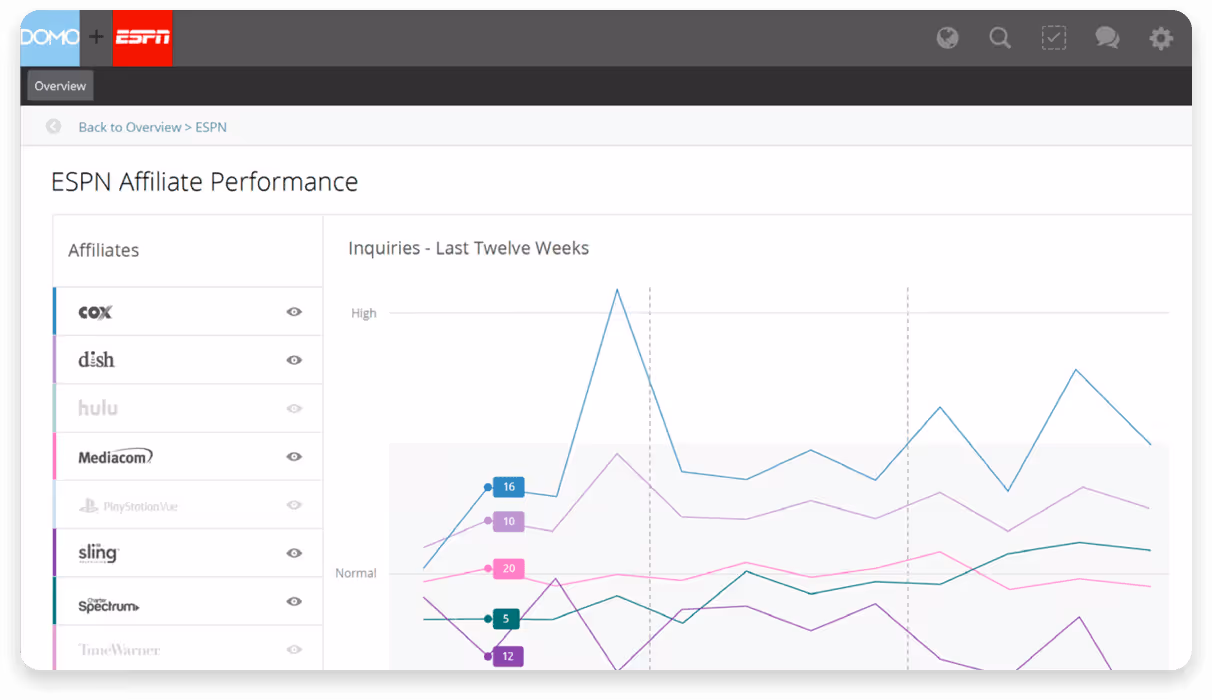This screenshot has width=1212, height=700.
Task: Click the Normal axis label
Action: pyautogui.click(x=356, y=573)
